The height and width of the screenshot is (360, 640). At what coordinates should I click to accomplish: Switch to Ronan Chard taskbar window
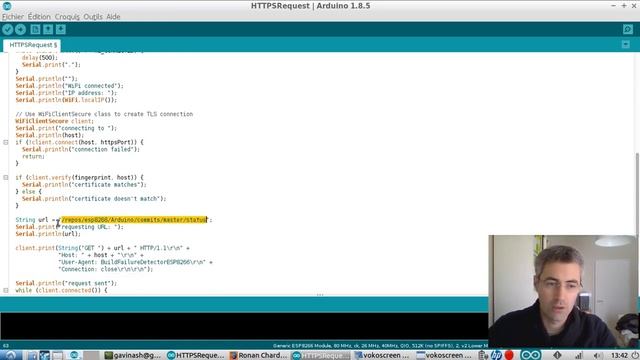259,355
